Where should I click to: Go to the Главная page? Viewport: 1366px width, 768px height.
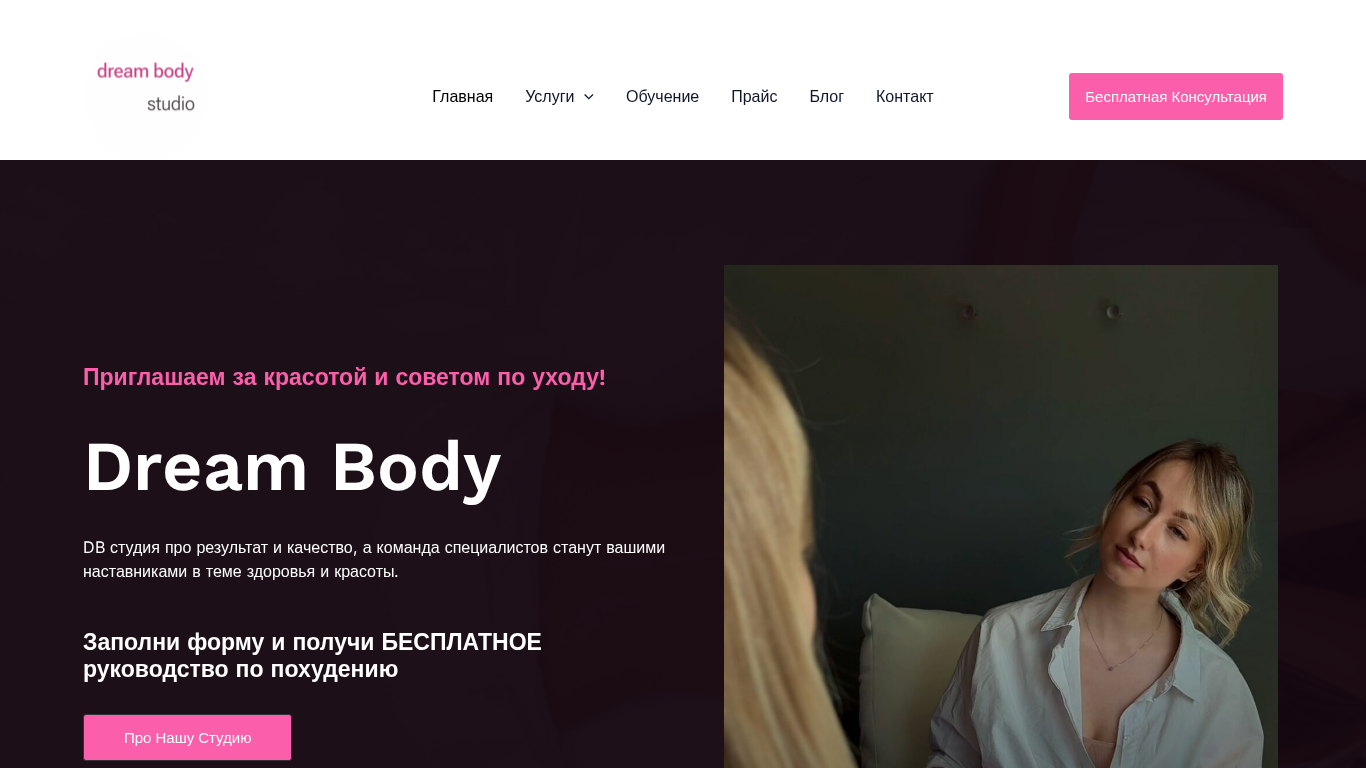[x=462, y=97]
